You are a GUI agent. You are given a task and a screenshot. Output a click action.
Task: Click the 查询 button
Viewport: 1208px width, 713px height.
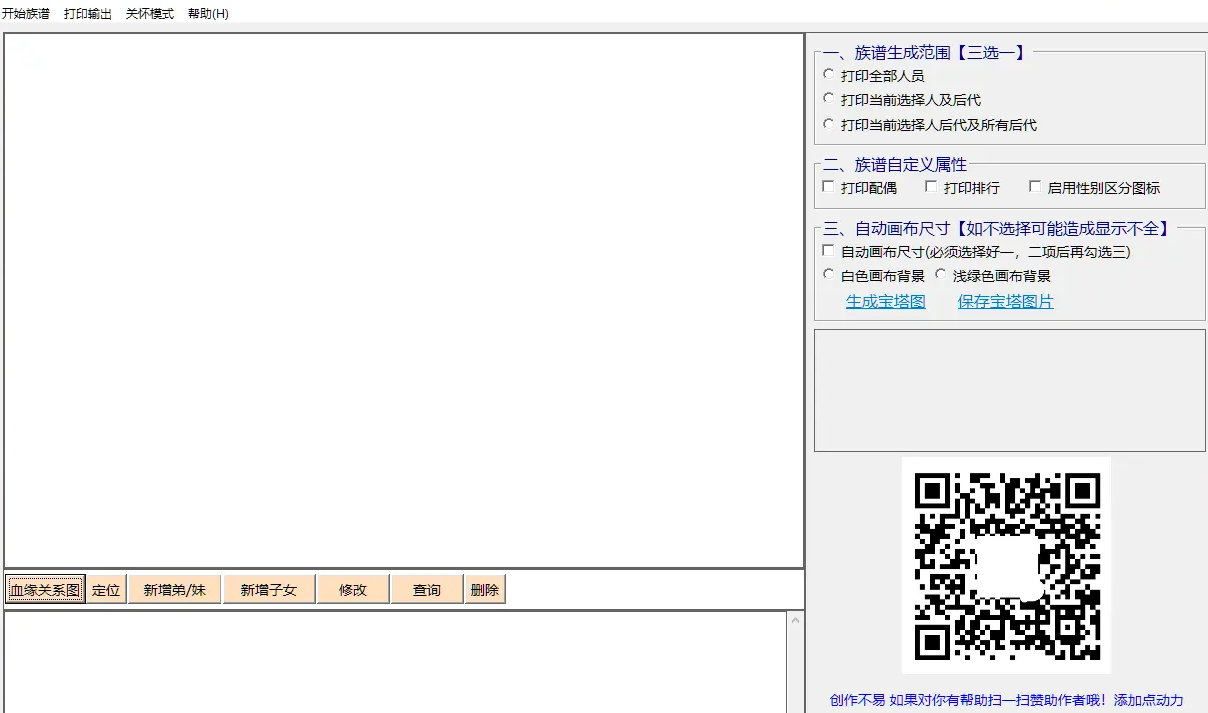(x=427, y=590)
